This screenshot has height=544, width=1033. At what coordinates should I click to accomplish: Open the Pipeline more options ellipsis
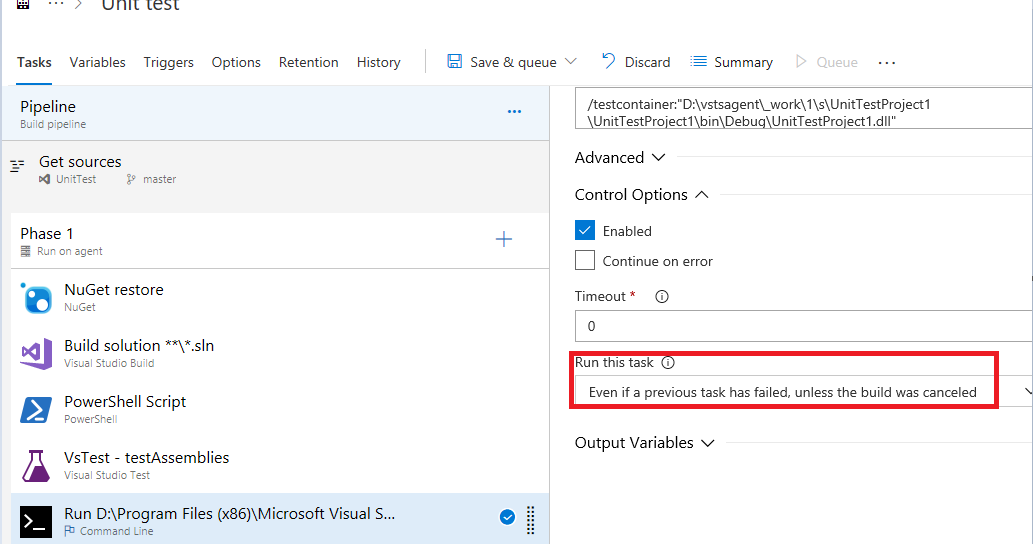click(514, 112)
